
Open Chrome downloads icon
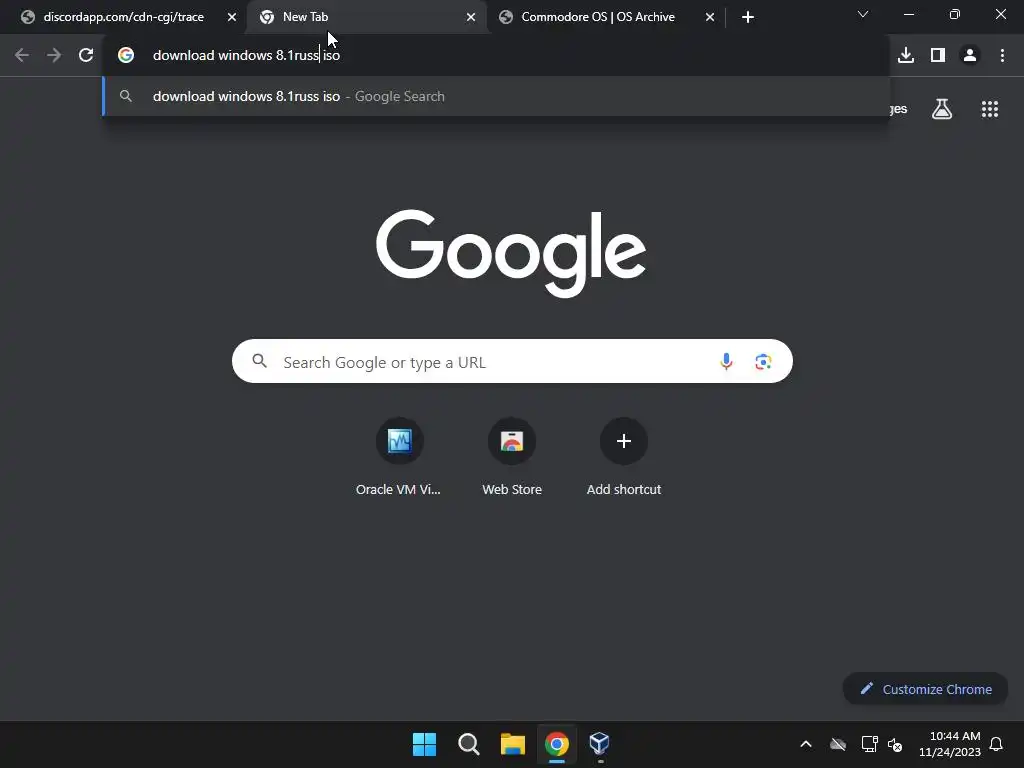[906, 56]
